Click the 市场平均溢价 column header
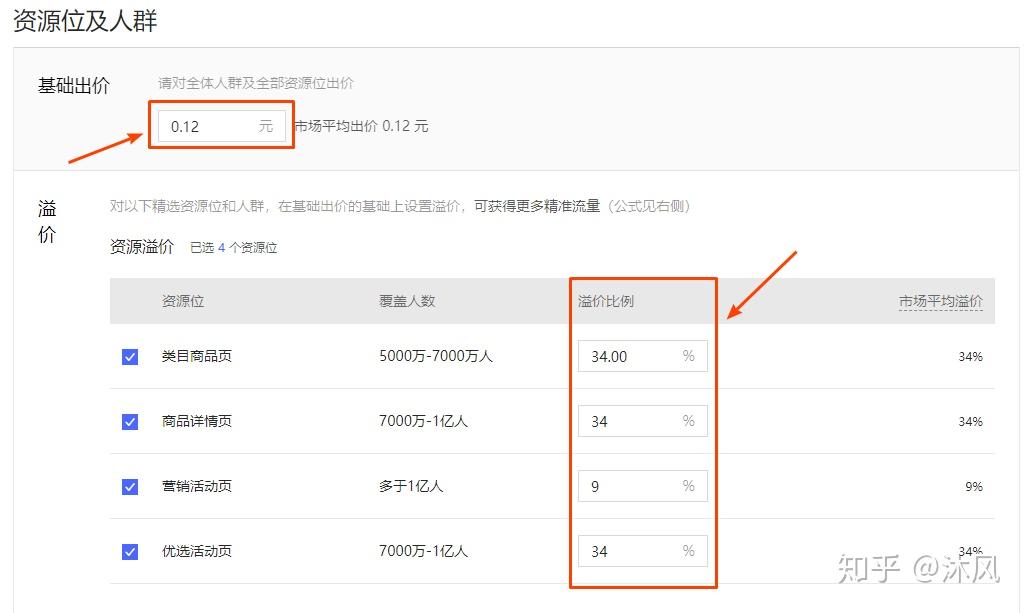The image size is (1026, 613). (x=940, y=301)
